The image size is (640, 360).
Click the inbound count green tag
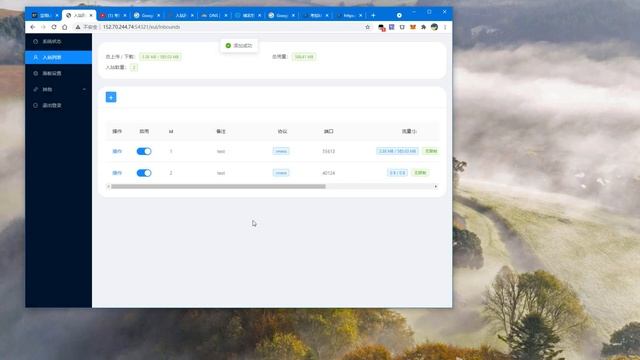[x=134, y=67]
